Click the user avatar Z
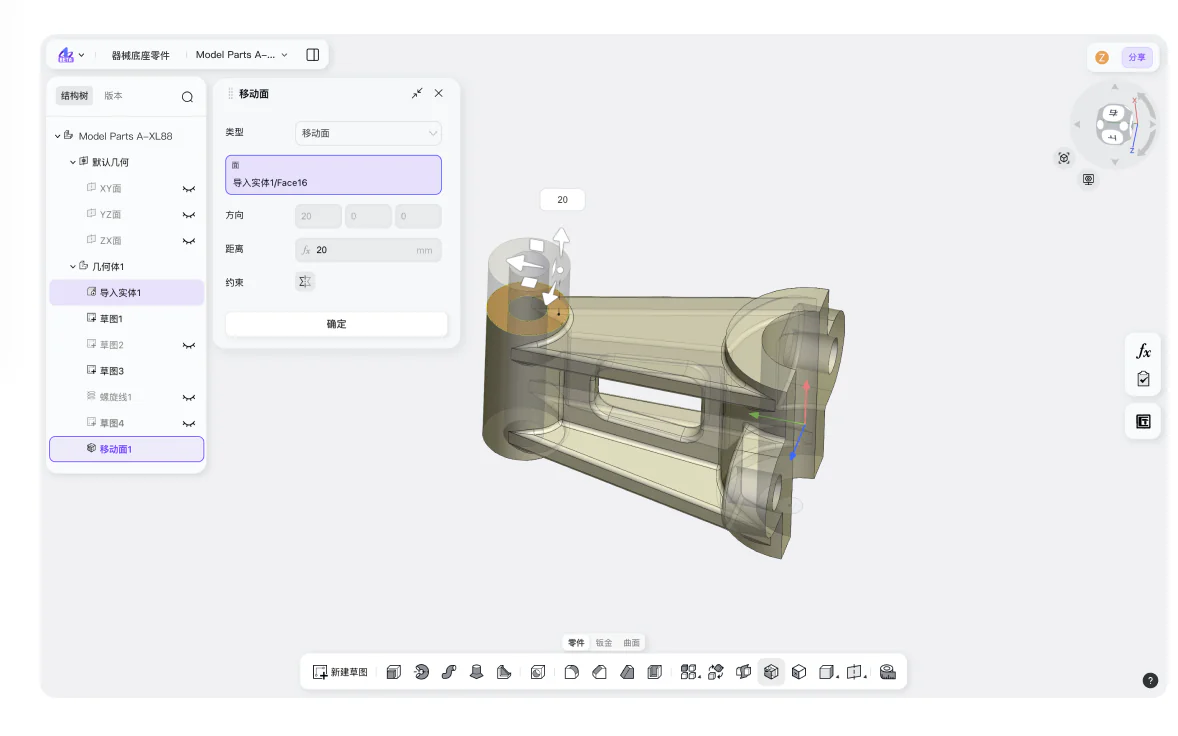 coord(1102,58)
